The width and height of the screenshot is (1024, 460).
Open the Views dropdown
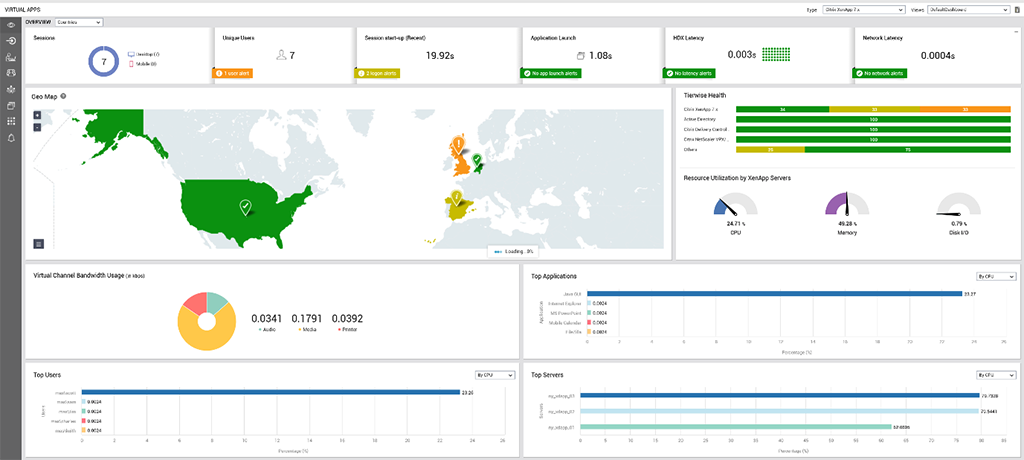pyautogui.click(x=969, y=10)
